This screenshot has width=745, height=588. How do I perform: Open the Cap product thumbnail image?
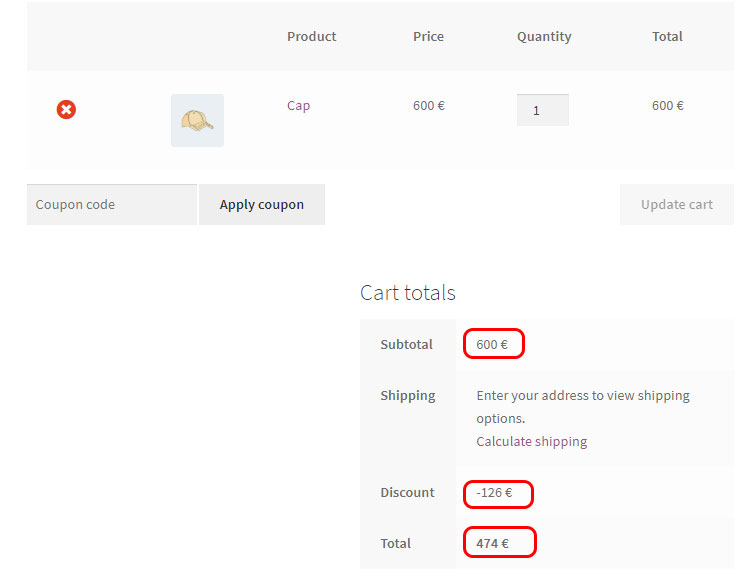(x=197, y=120)
